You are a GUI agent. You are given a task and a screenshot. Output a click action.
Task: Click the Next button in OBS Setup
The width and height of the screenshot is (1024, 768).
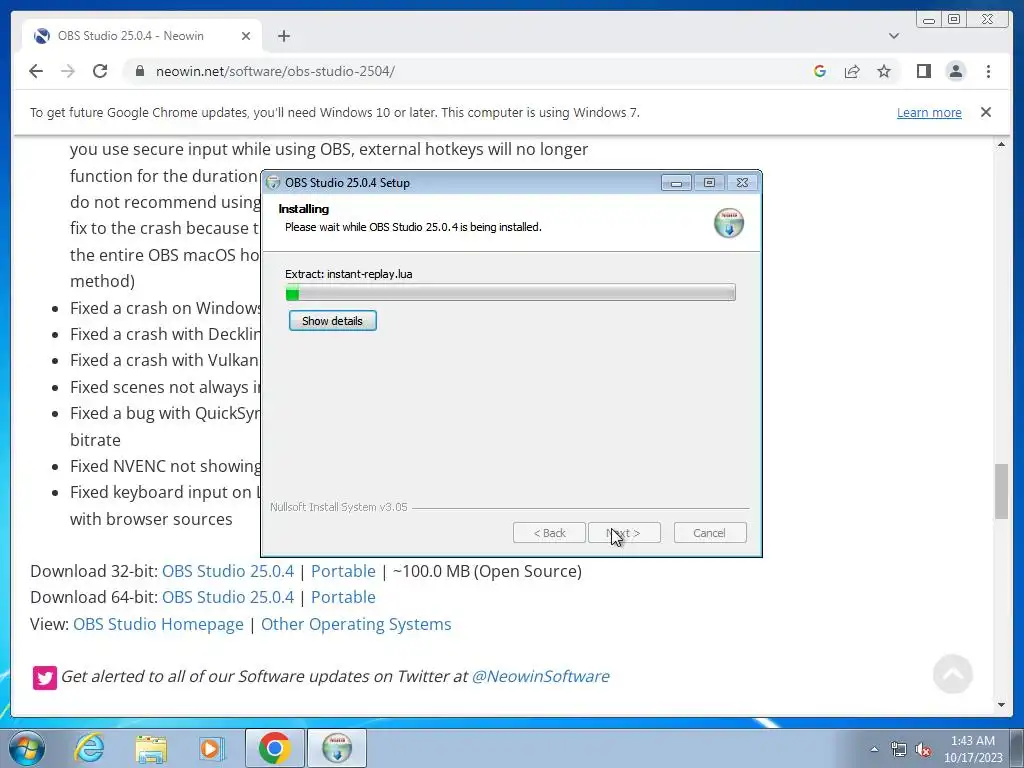(x=624, y=533)
